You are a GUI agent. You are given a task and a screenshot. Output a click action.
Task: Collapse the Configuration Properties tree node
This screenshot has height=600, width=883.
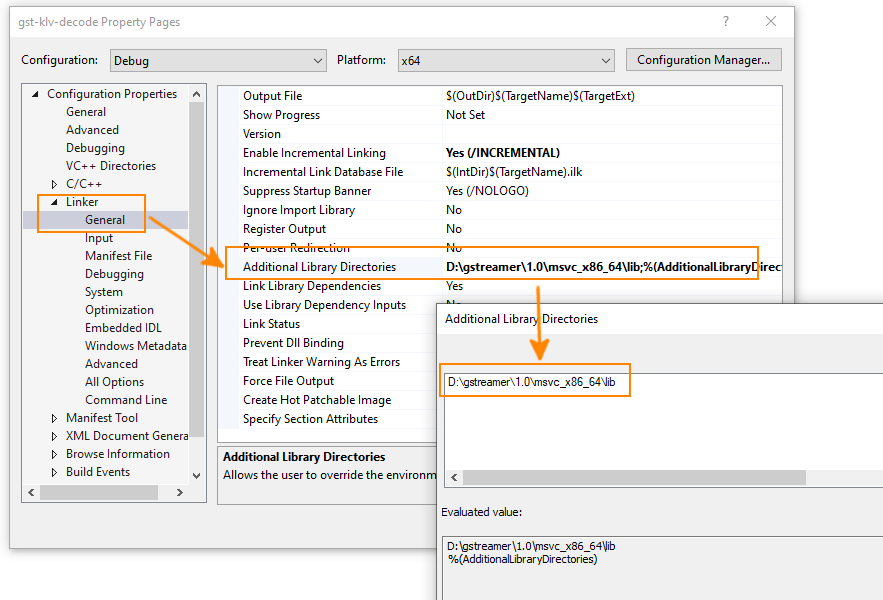coord(35,94)
